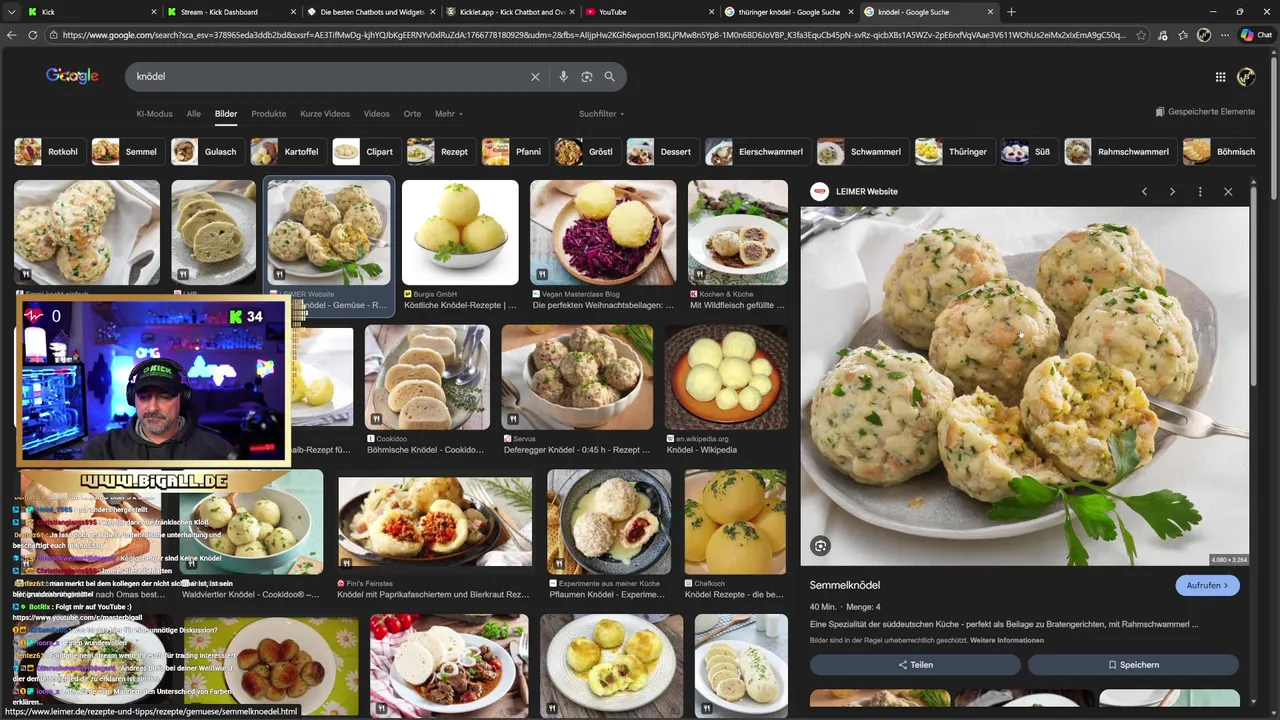This screenshot has width=1280, height=720.
Task: Bookmark this page with the star icon
Action: (1141, 35)
